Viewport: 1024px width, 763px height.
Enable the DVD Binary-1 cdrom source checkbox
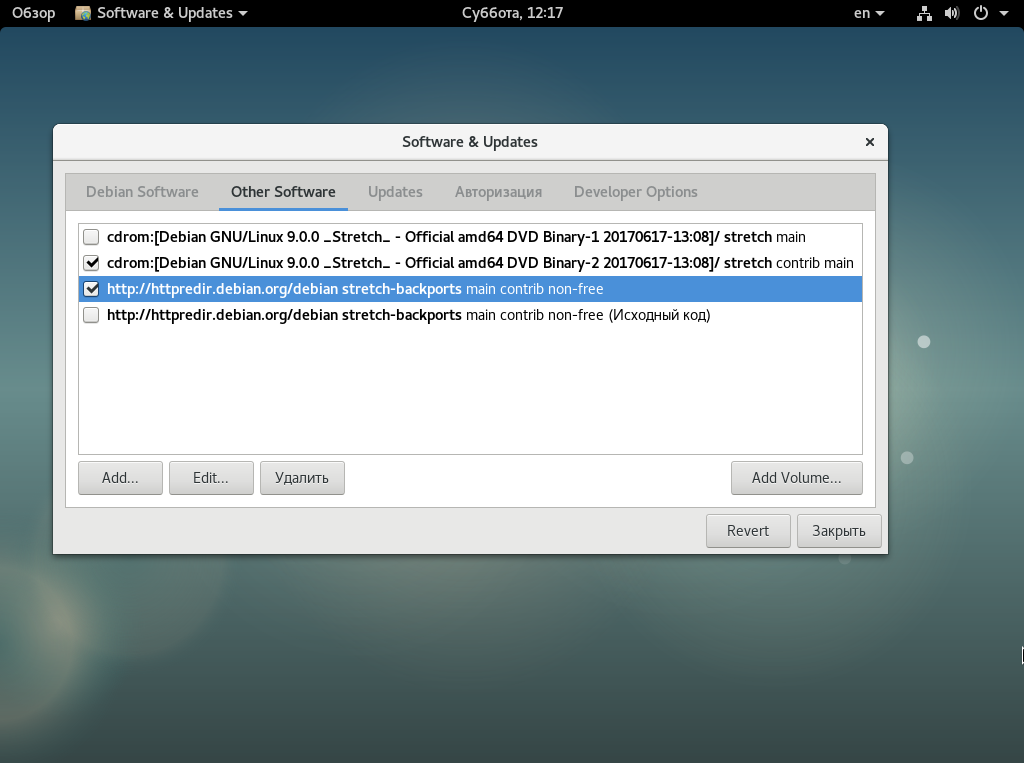(91, 237)
